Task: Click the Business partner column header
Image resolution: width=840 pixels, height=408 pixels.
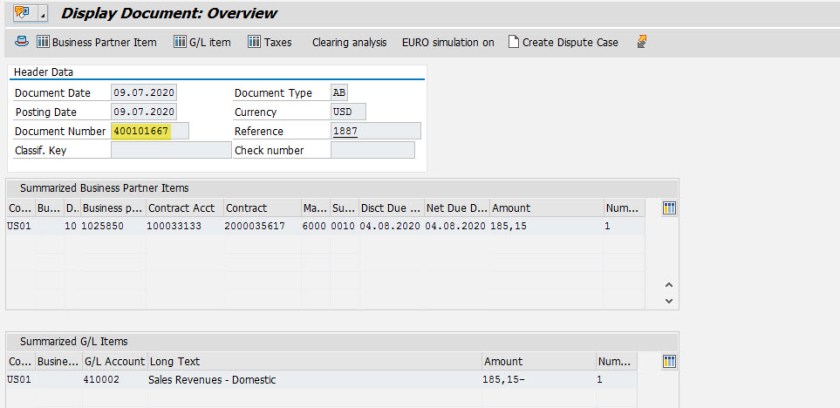Action: tap(112, 208)
